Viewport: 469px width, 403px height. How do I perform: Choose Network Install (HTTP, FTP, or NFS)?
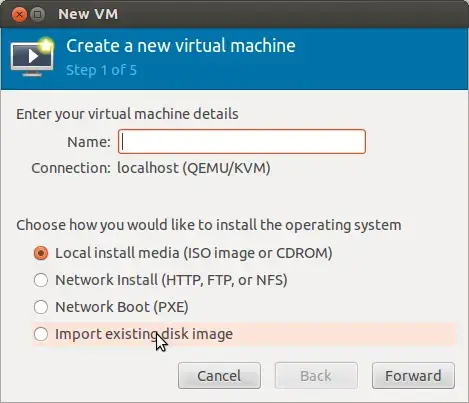tap(161, 280)
